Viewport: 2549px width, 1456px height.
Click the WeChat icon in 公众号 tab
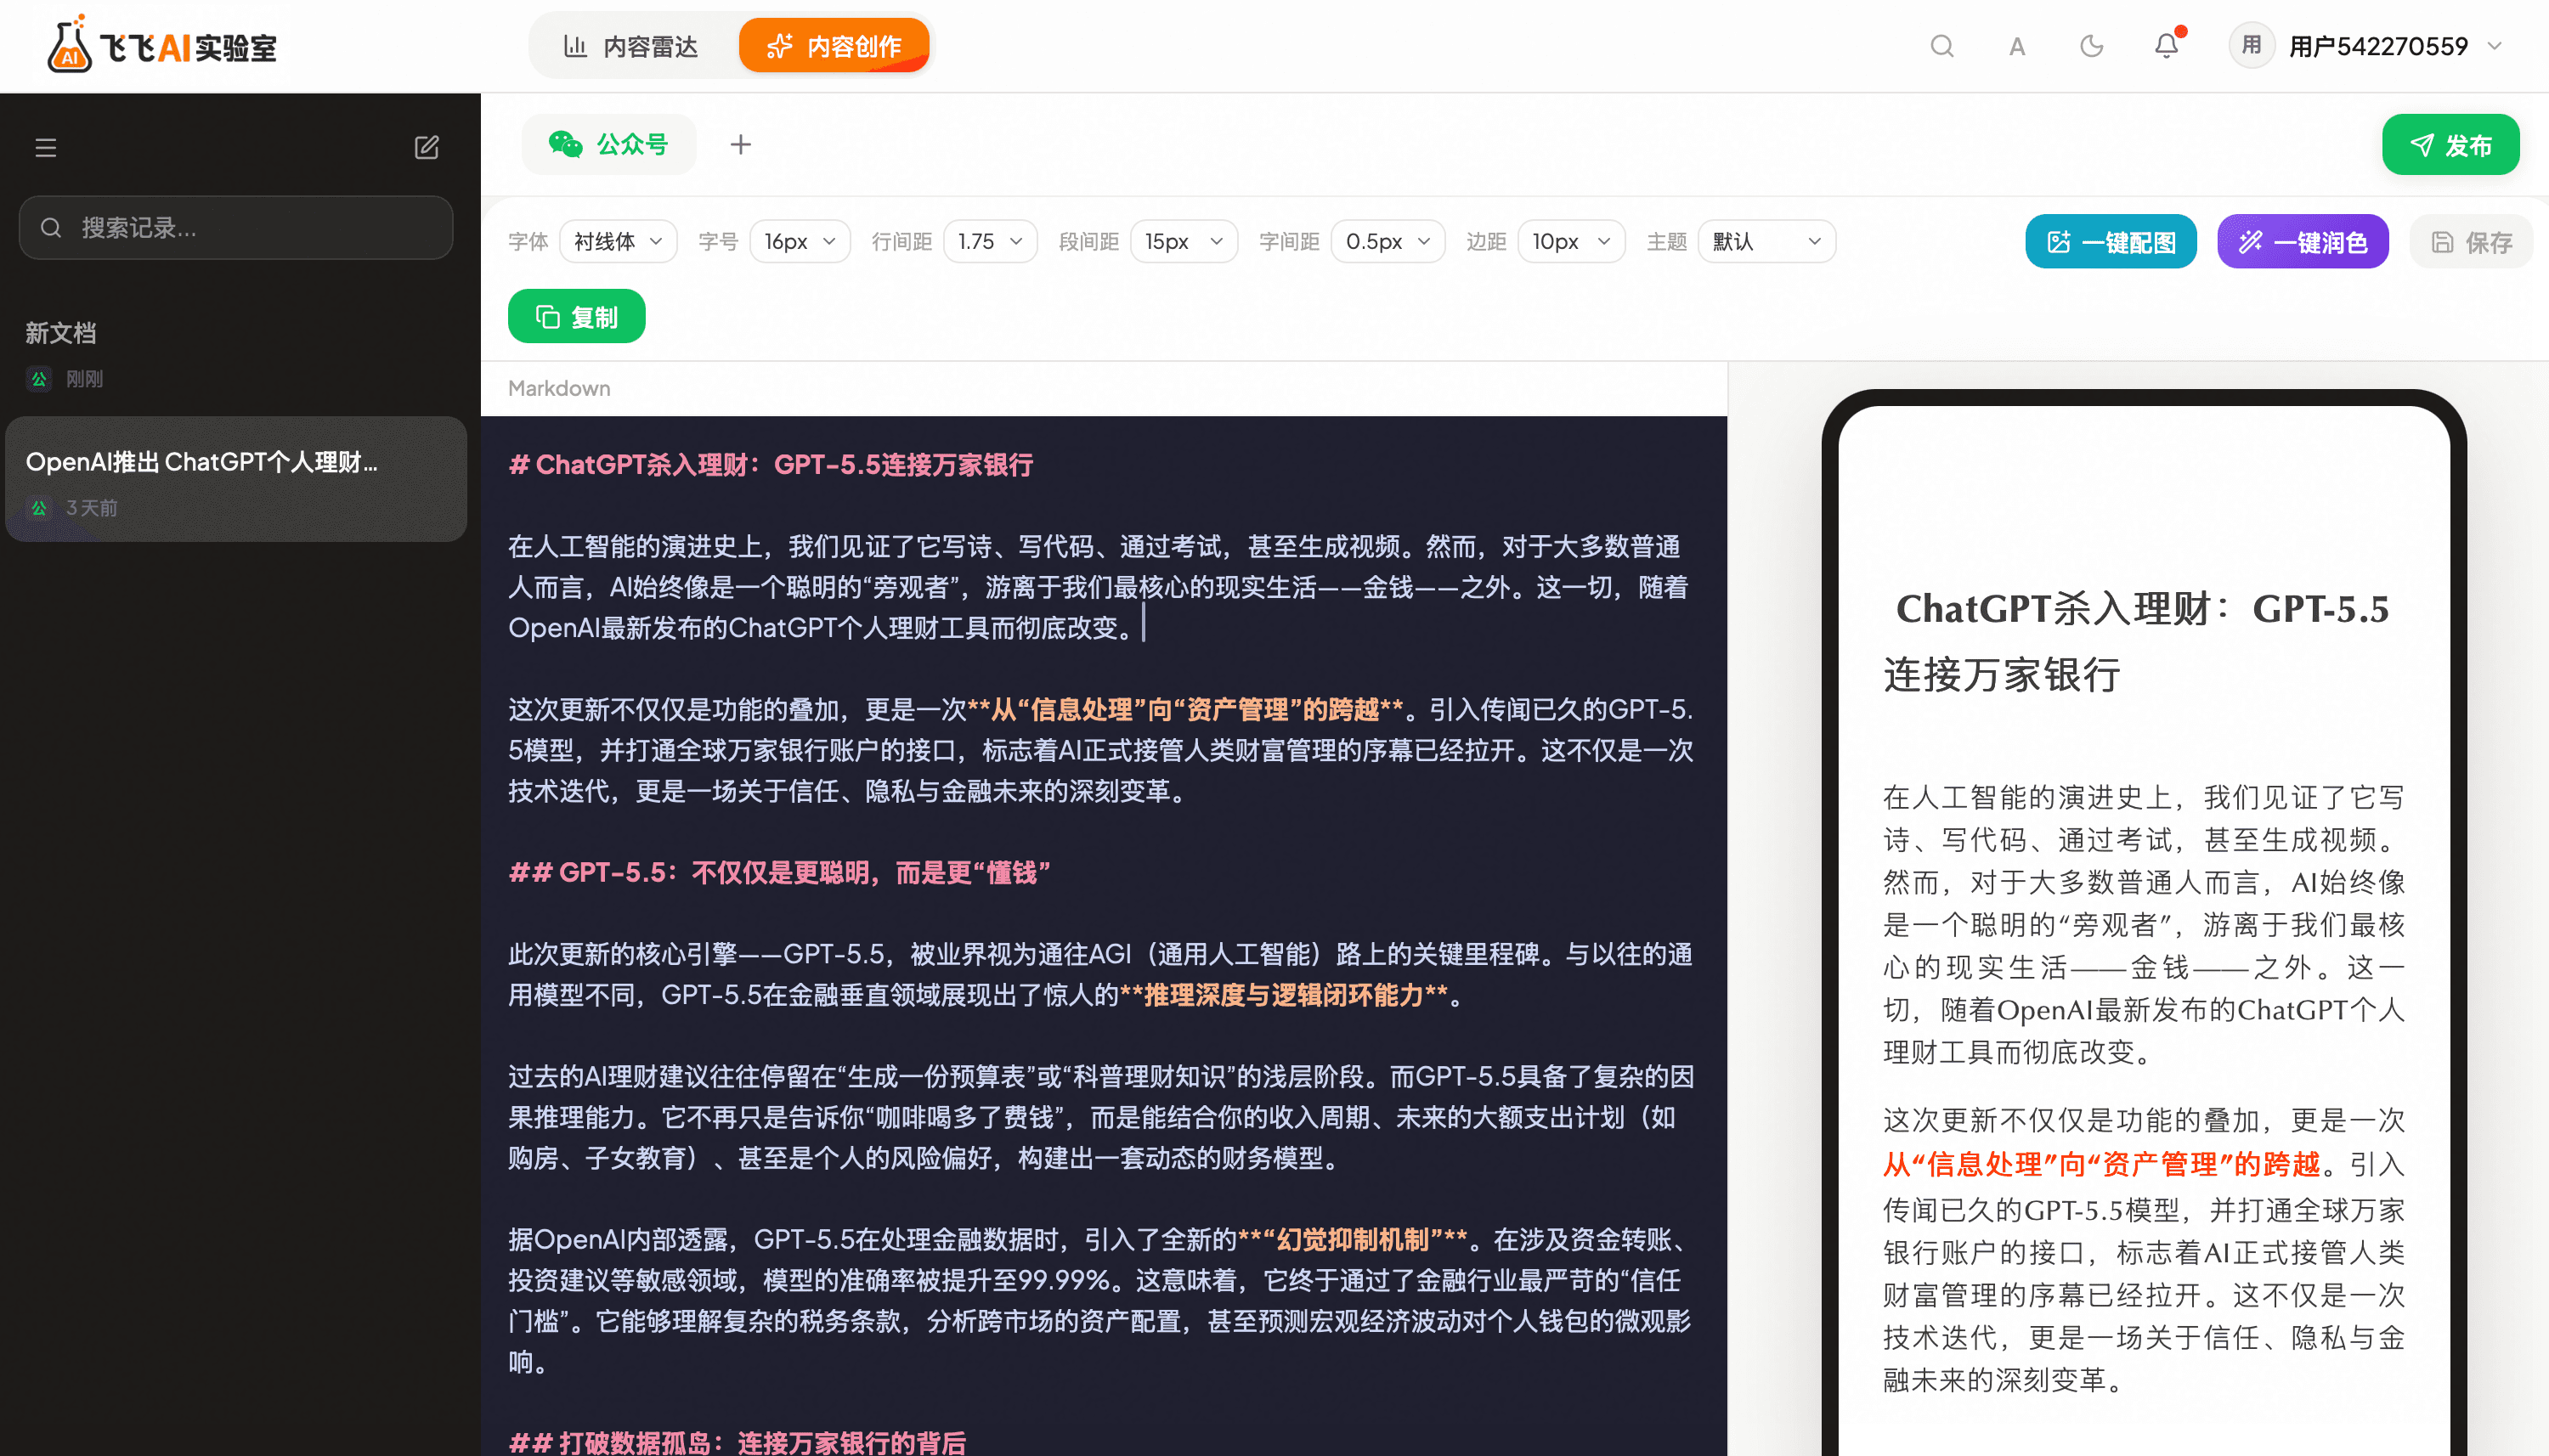click(x=565, y=145)
